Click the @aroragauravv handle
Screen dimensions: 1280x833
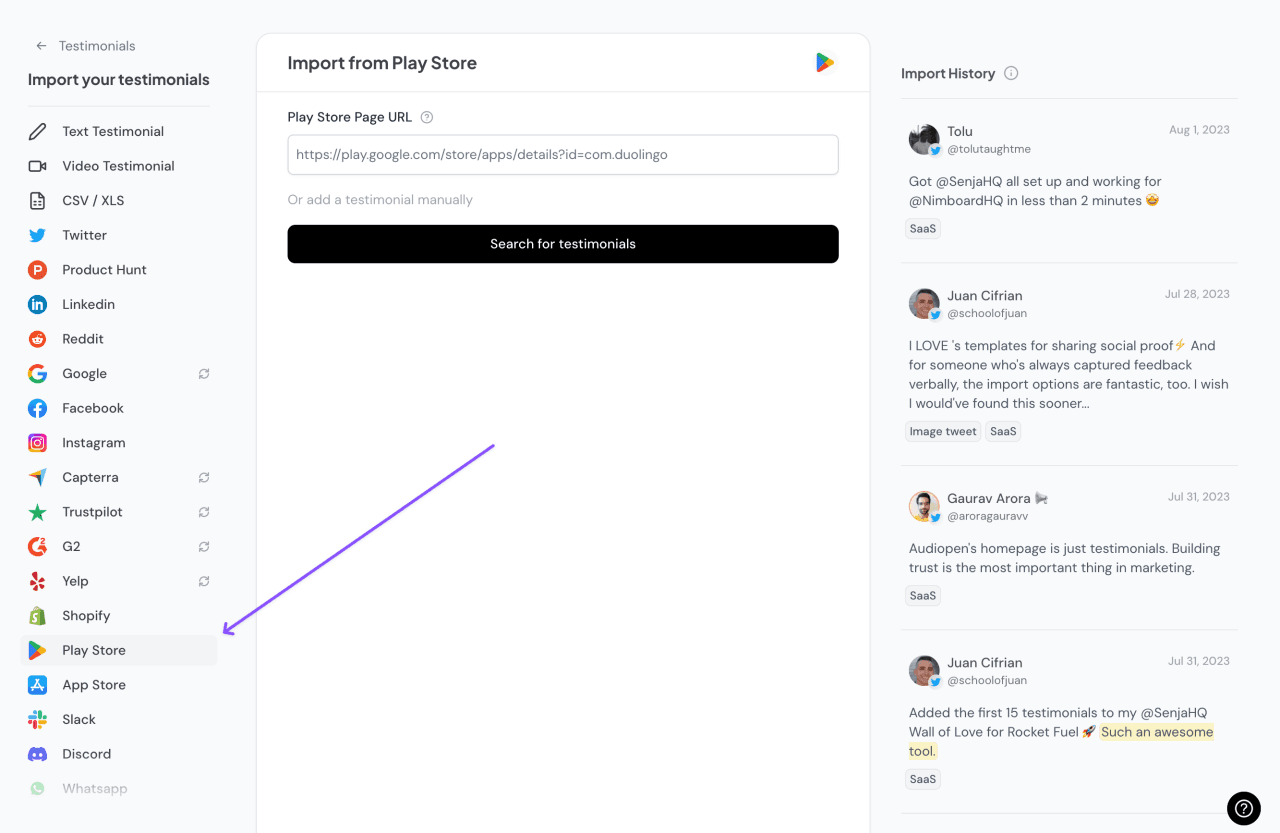click(987, 516)
